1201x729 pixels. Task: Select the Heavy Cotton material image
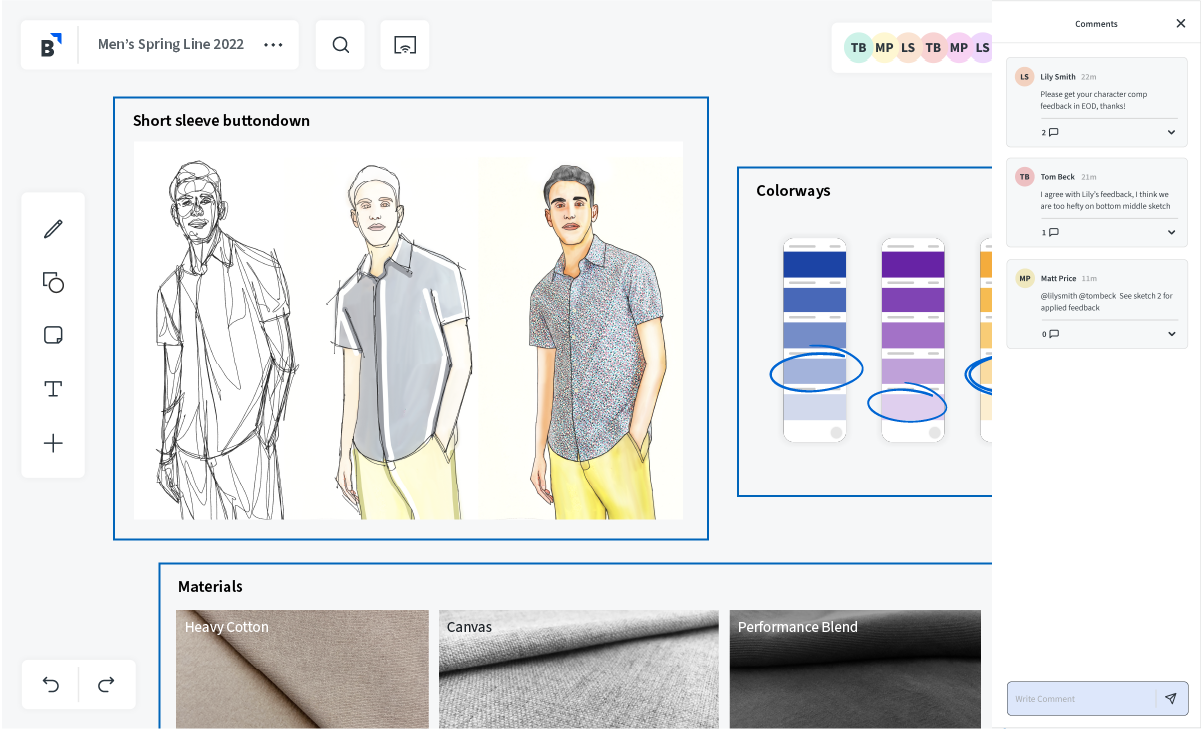point(302,669)
